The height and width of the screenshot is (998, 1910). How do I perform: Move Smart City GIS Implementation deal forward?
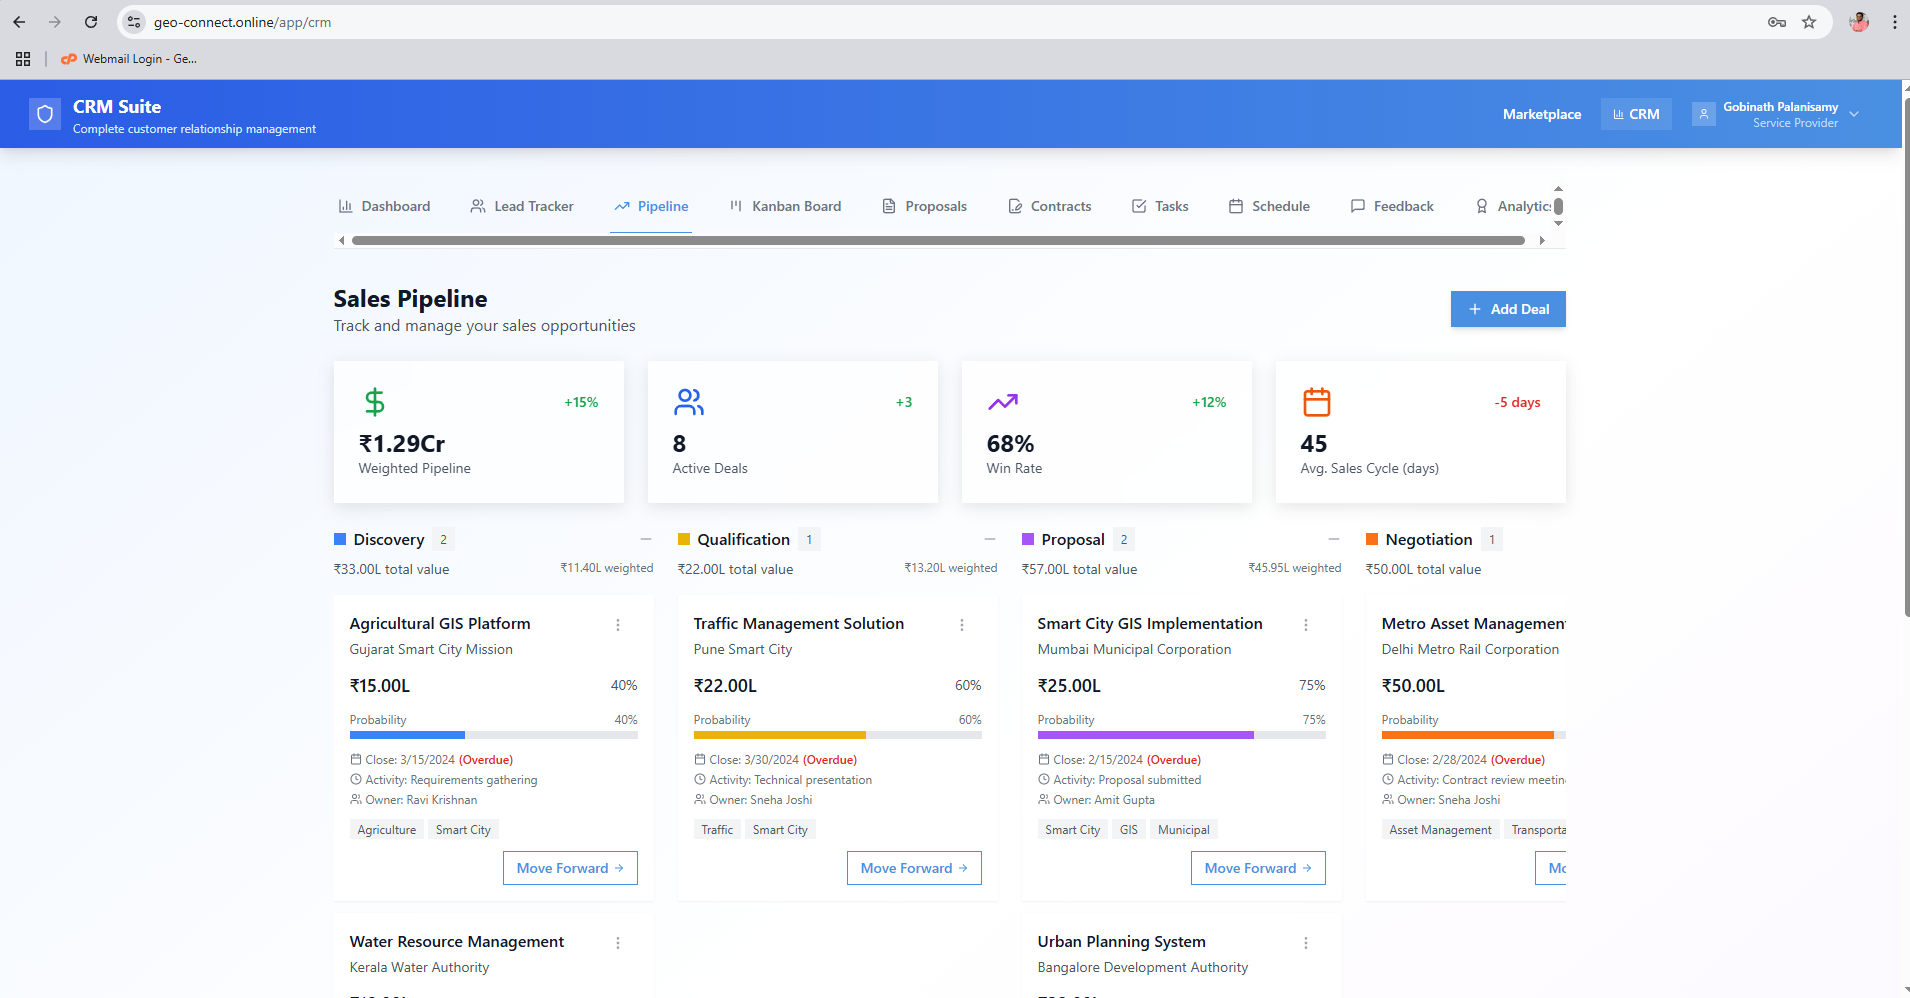1258,868
